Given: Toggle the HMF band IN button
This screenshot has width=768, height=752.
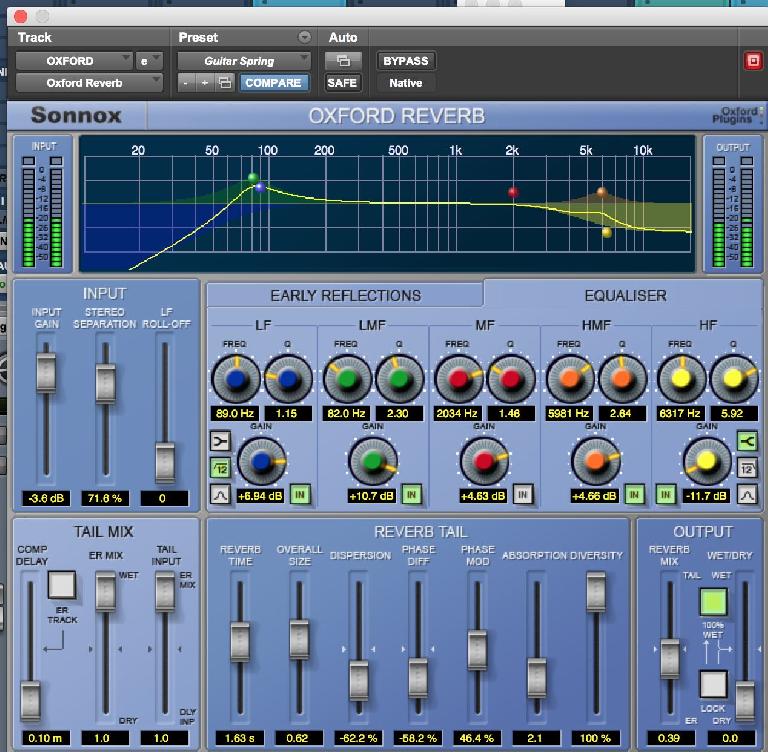Looking at the screenshot, I should [634, 495].
